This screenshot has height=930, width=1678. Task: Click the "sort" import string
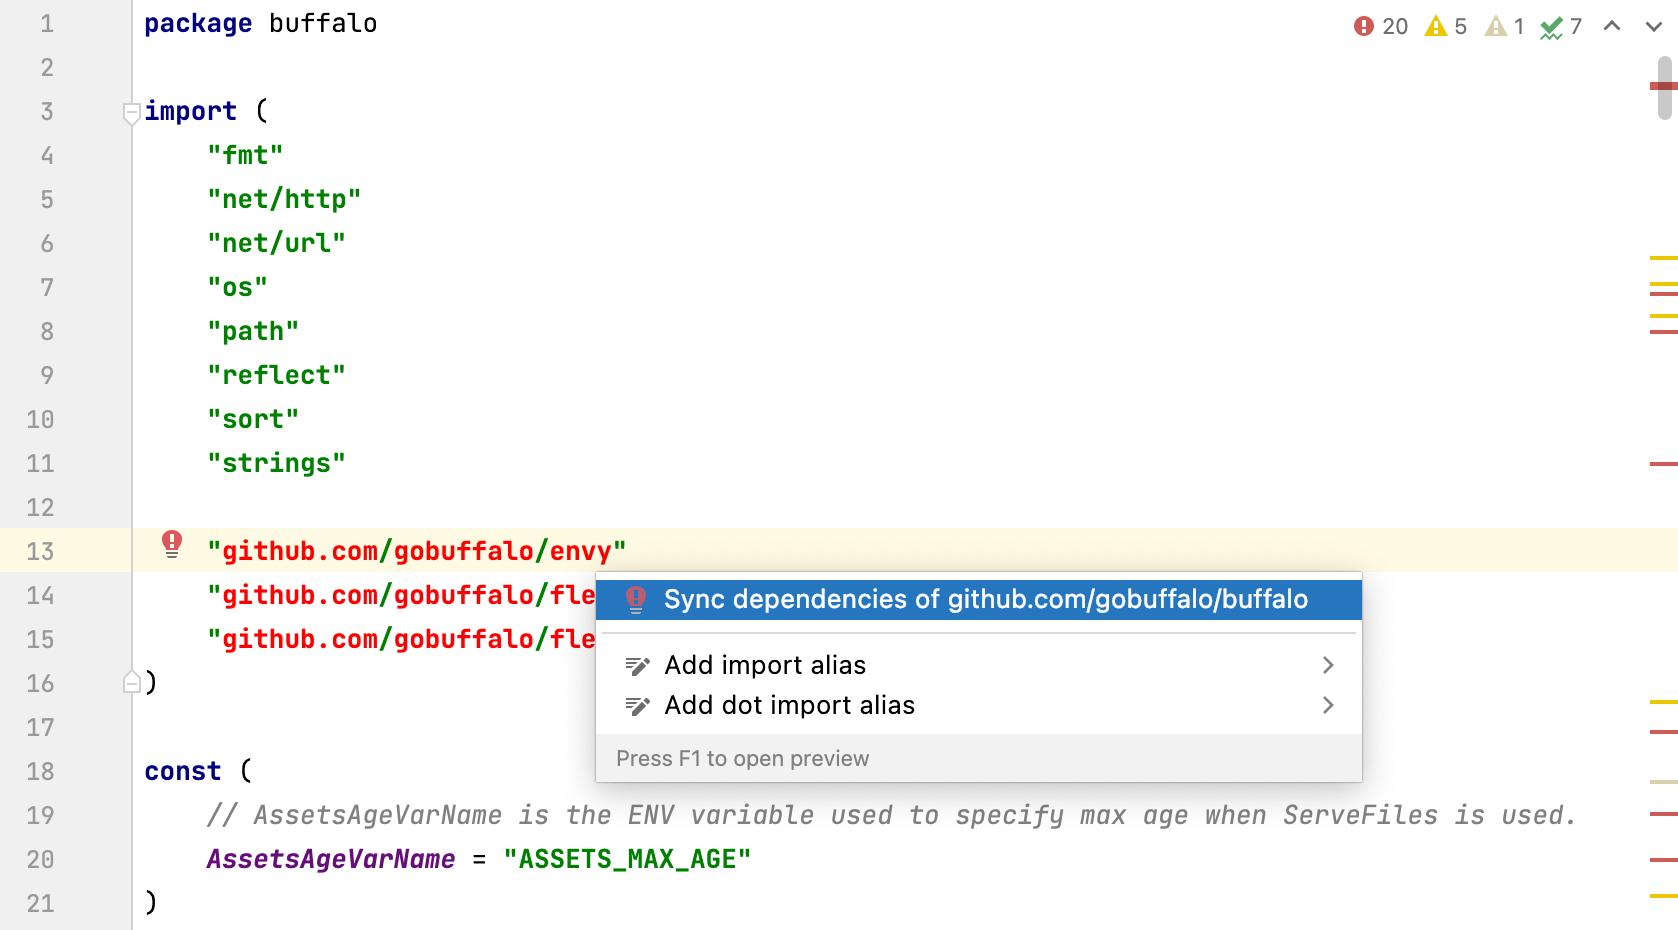(253, 419)
